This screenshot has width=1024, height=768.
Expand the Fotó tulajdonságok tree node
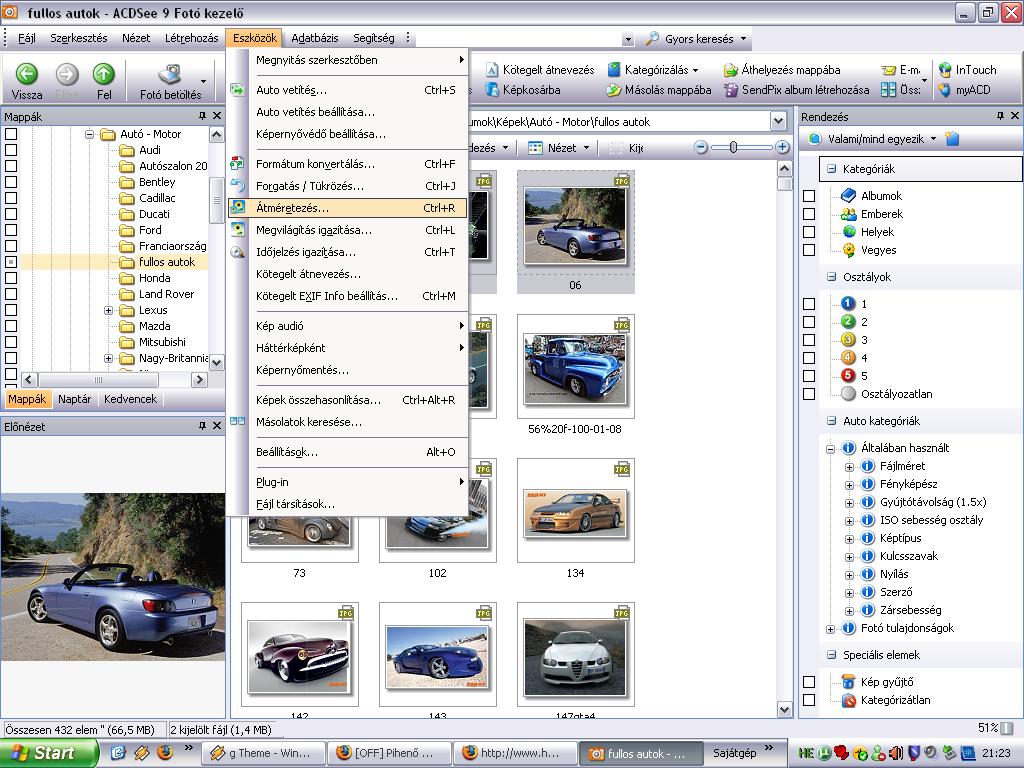pyautogui.click(x=830, y=629)
